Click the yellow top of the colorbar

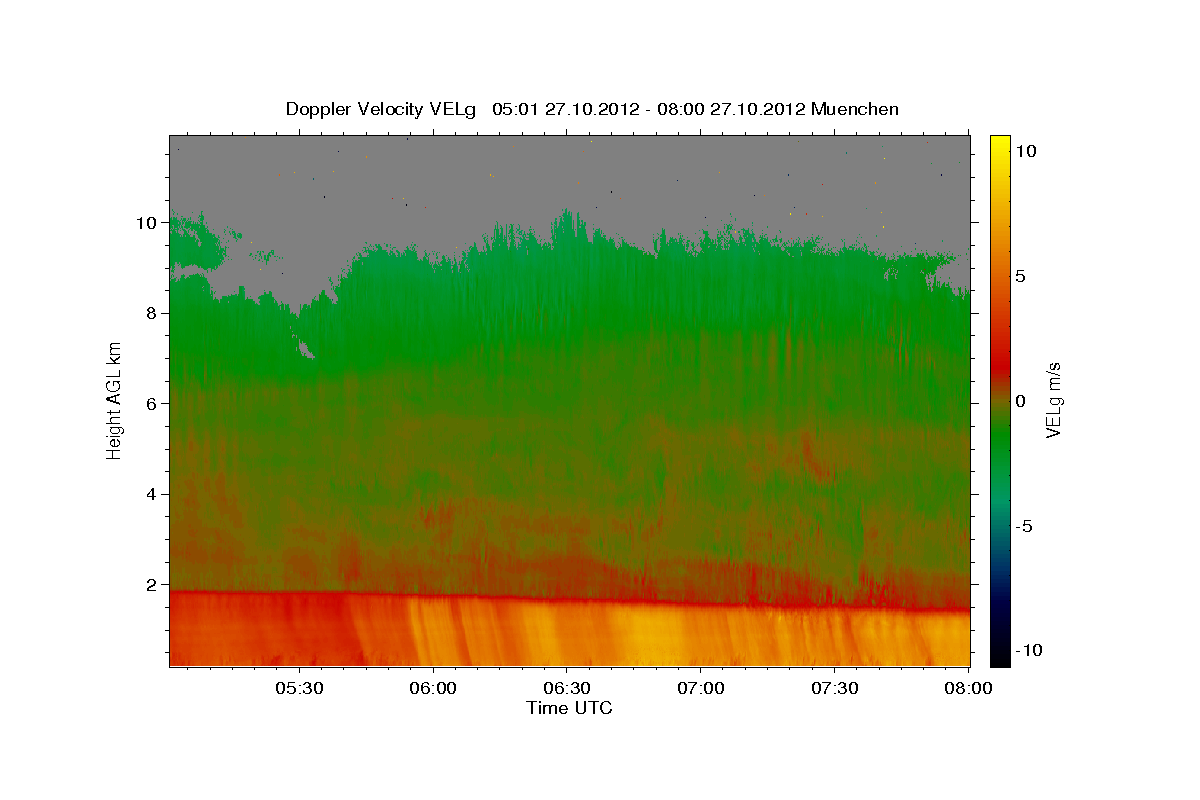(999, 145)
